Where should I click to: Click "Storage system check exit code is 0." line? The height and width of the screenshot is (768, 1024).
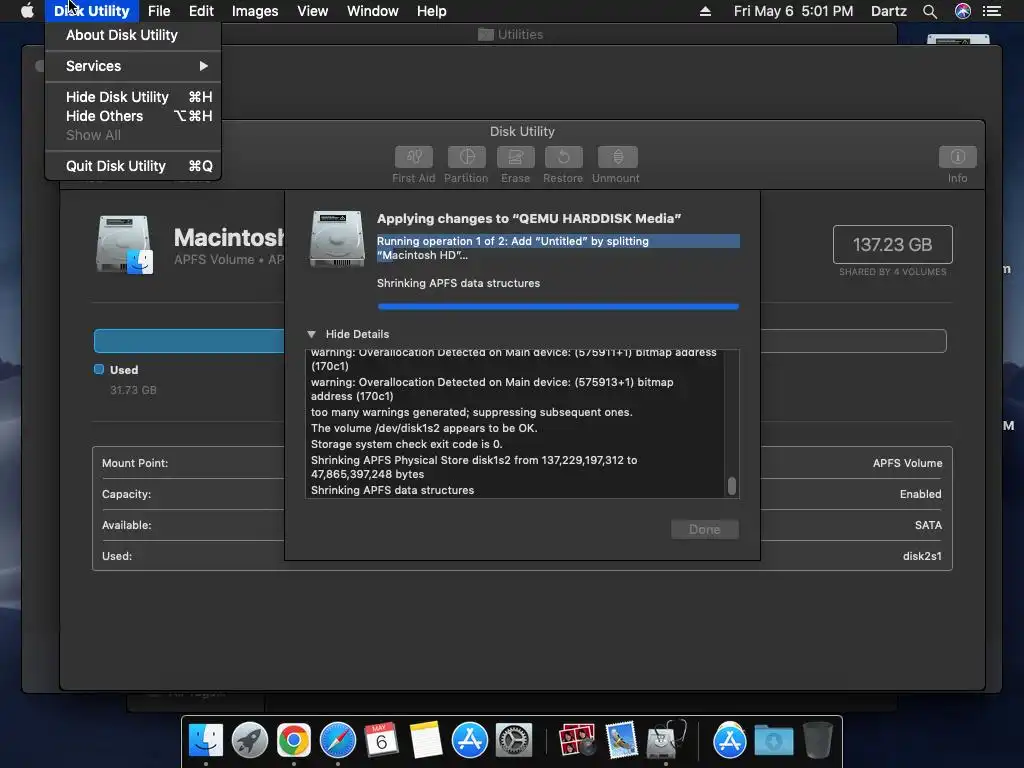[x=406, y=444]
